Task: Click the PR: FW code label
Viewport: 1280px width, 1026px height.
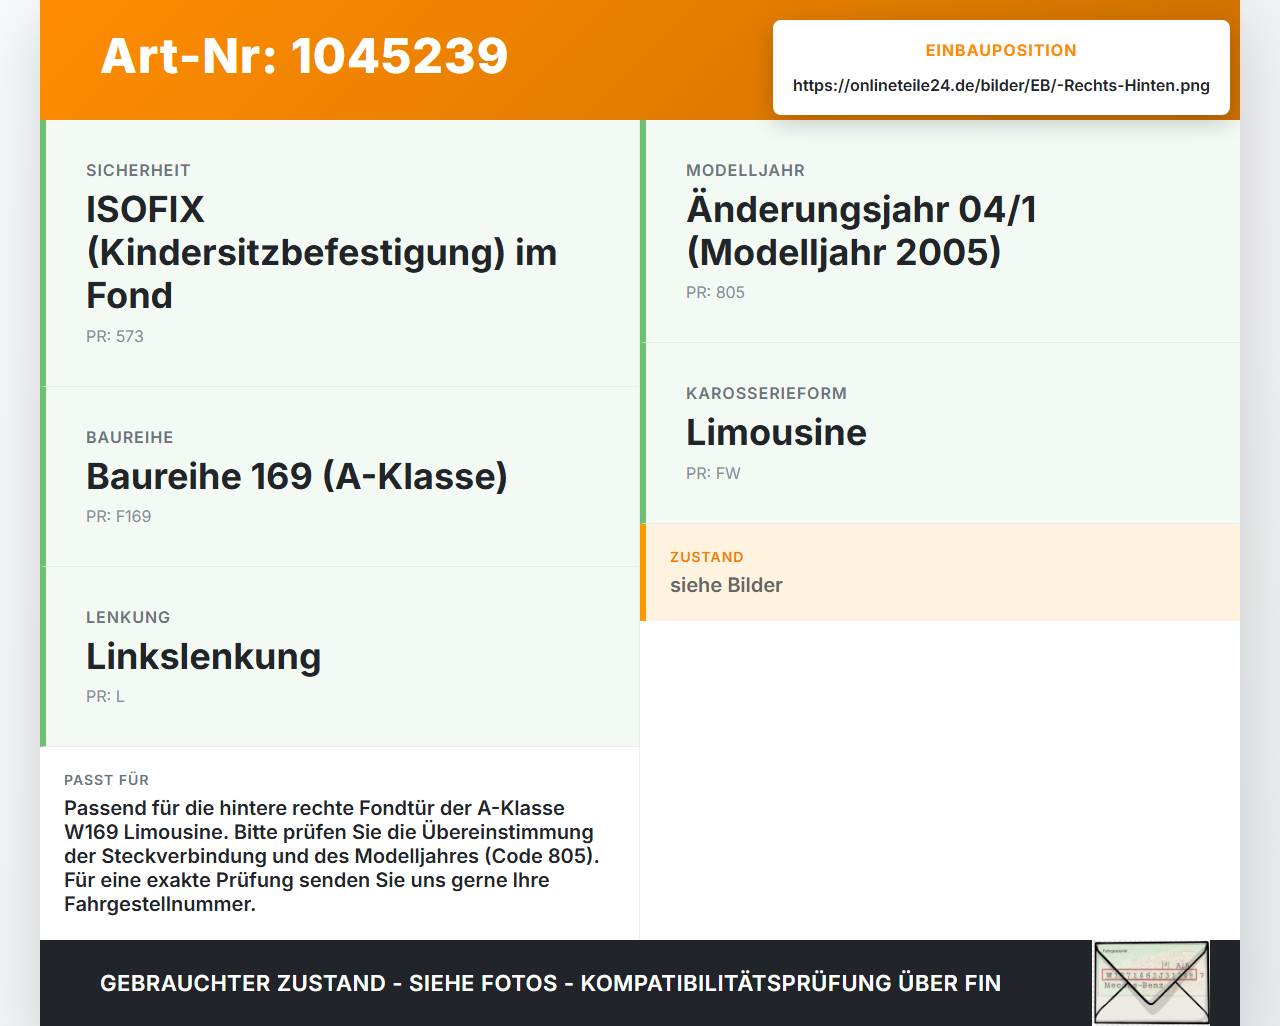Action: coord(713,473)
